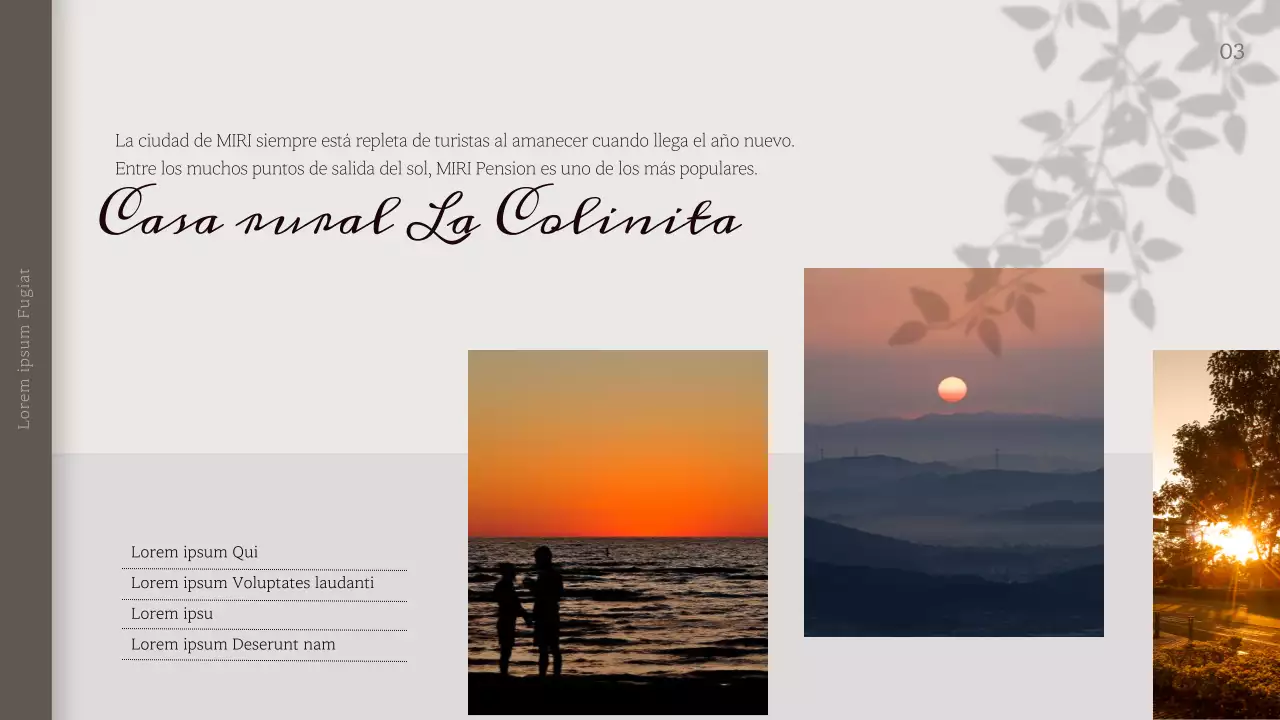Click the paragraph line starting 'La ciudad de MIRI'
This screenshot has height=720, width=1280.
coord(454,141)
